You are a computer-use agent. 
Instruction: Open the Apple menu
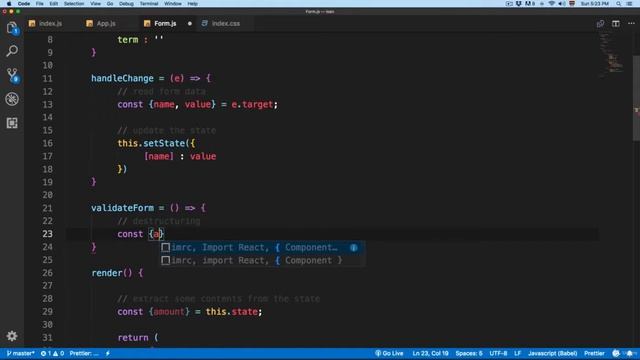click(9, 4)
